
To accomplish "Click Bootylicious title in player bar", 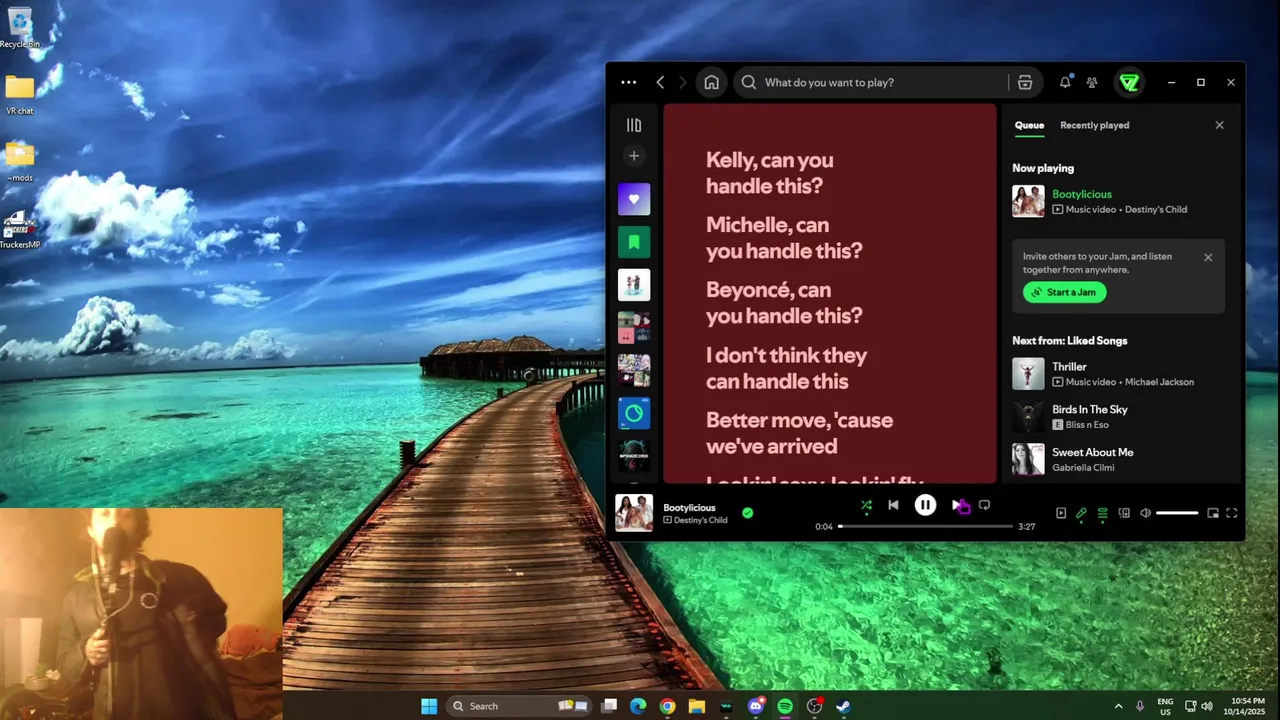I will (689, 508).
